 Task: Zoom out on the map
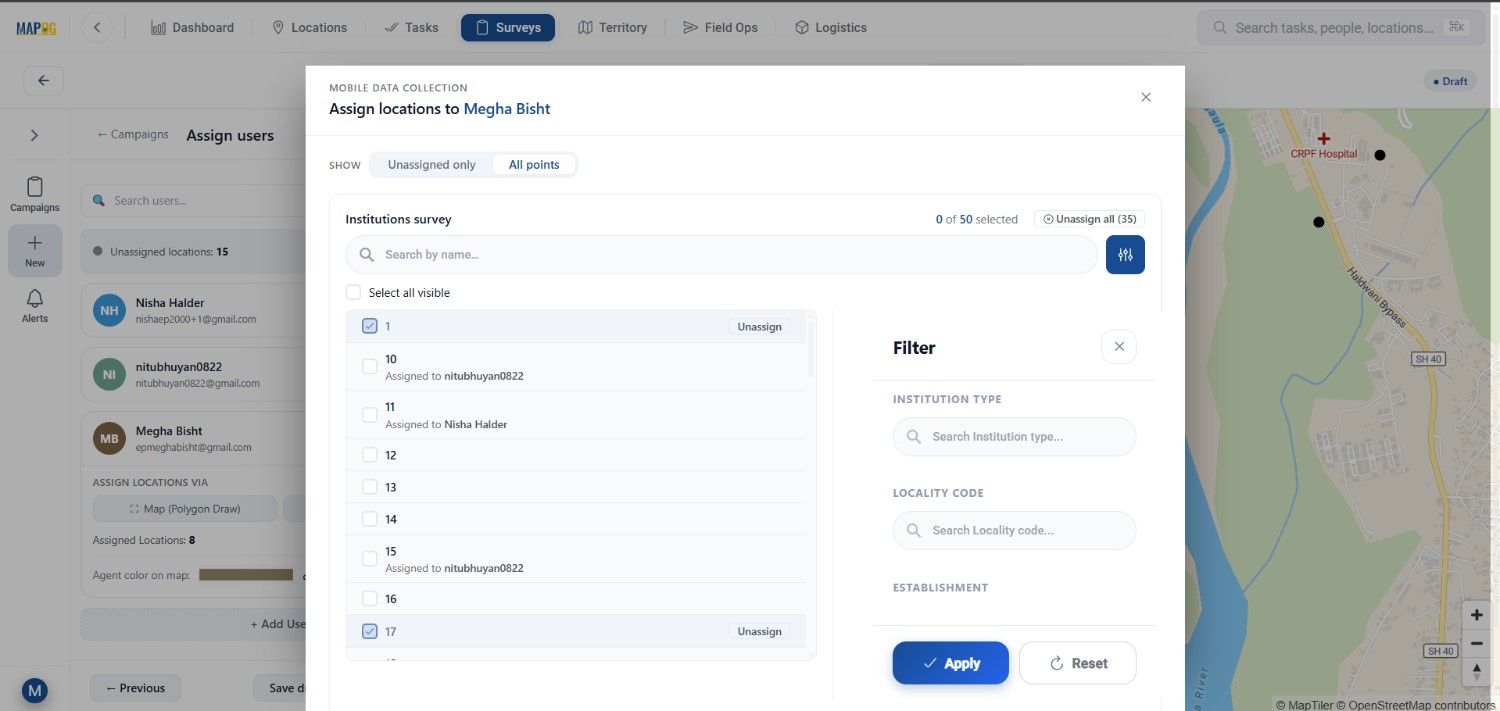pyautogui.click(x=1476, y=643)
